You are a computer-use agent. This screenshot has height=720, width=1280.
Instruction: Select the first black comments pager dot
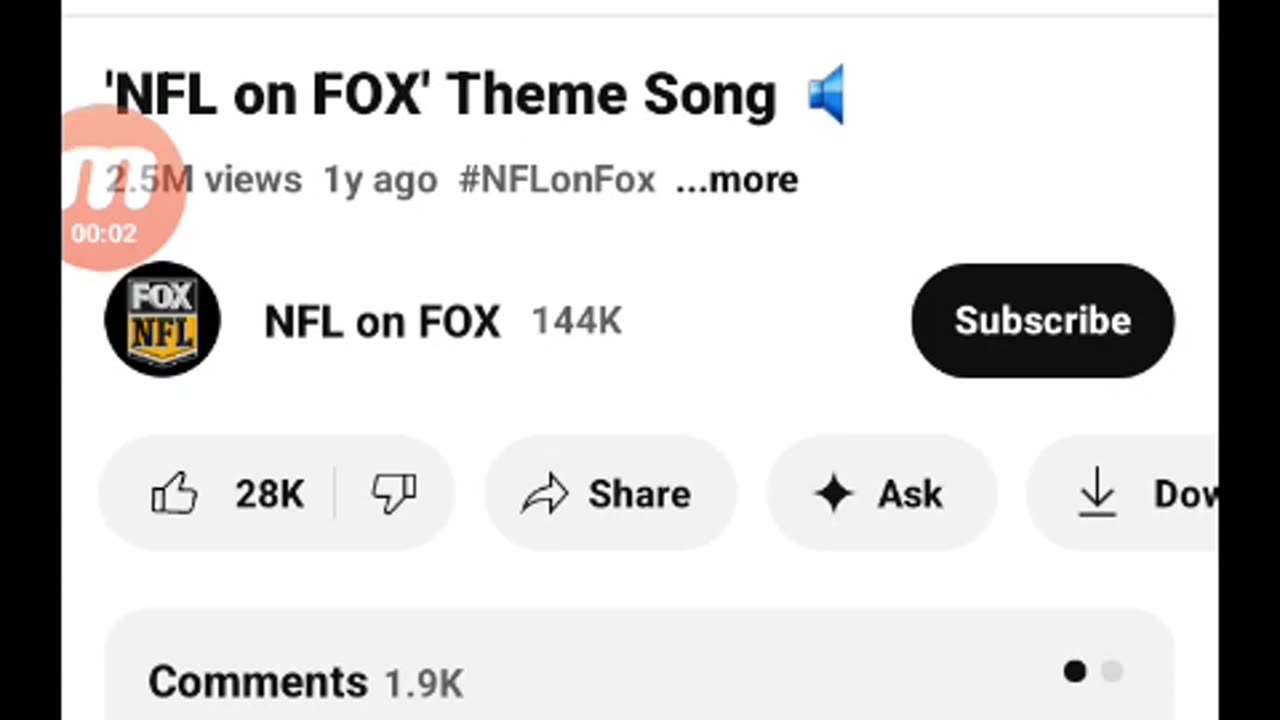click(x=1075, y=672)
